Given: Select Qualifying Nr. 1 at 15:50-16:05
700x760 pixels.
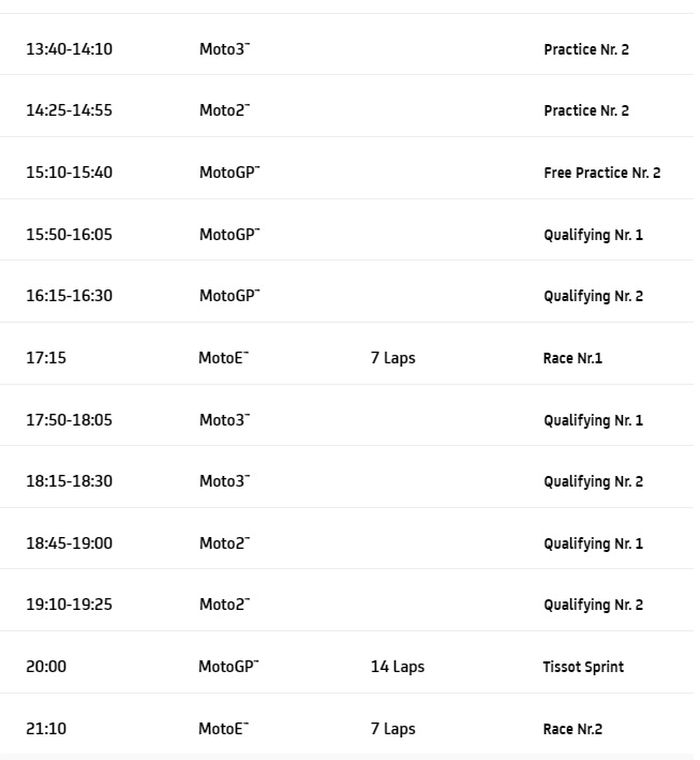Looking at the screenshot, I should [593, 235].
